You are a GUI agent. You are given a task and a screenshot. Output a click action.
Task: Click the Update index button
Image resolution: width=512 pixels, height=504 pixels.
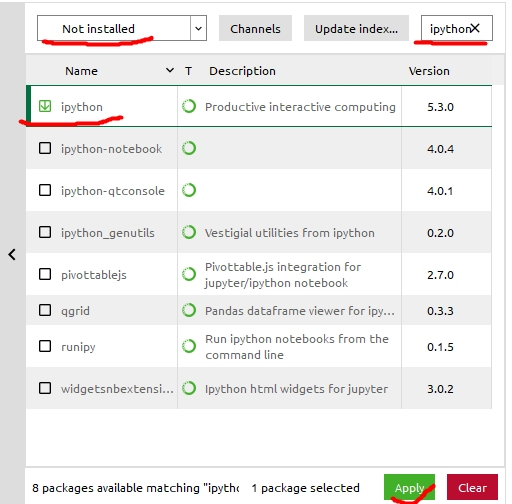pos(356,29)
